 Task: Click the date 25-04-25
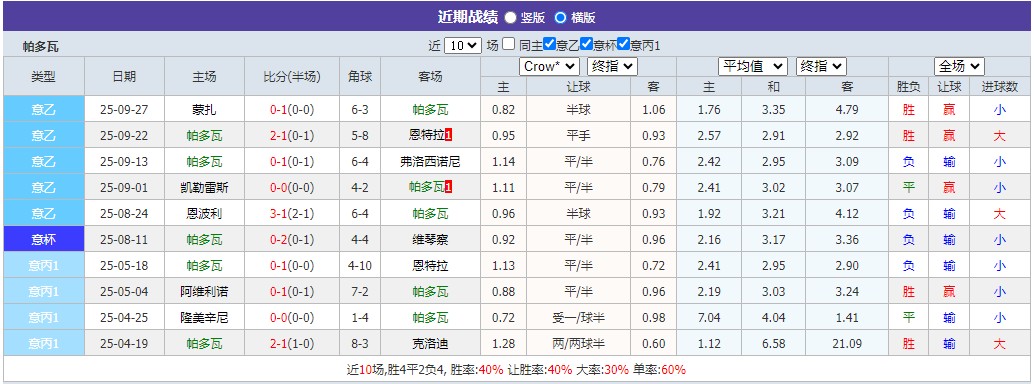[x=124, y=317]
